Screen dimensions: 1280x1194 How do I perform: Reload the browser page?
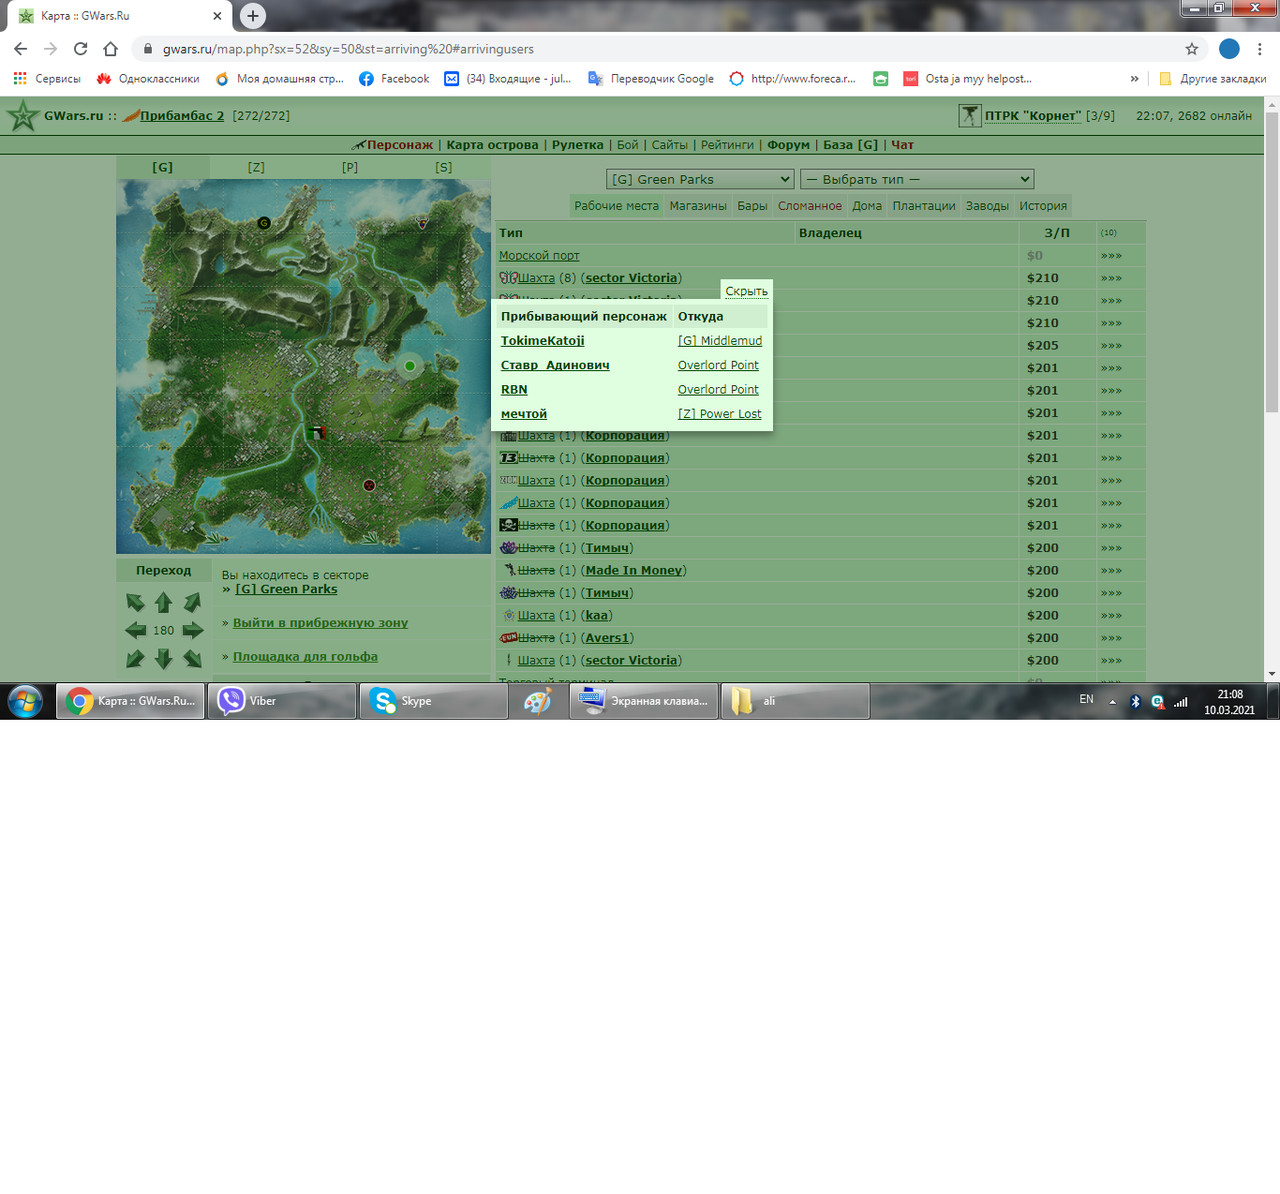click(80, 49)
